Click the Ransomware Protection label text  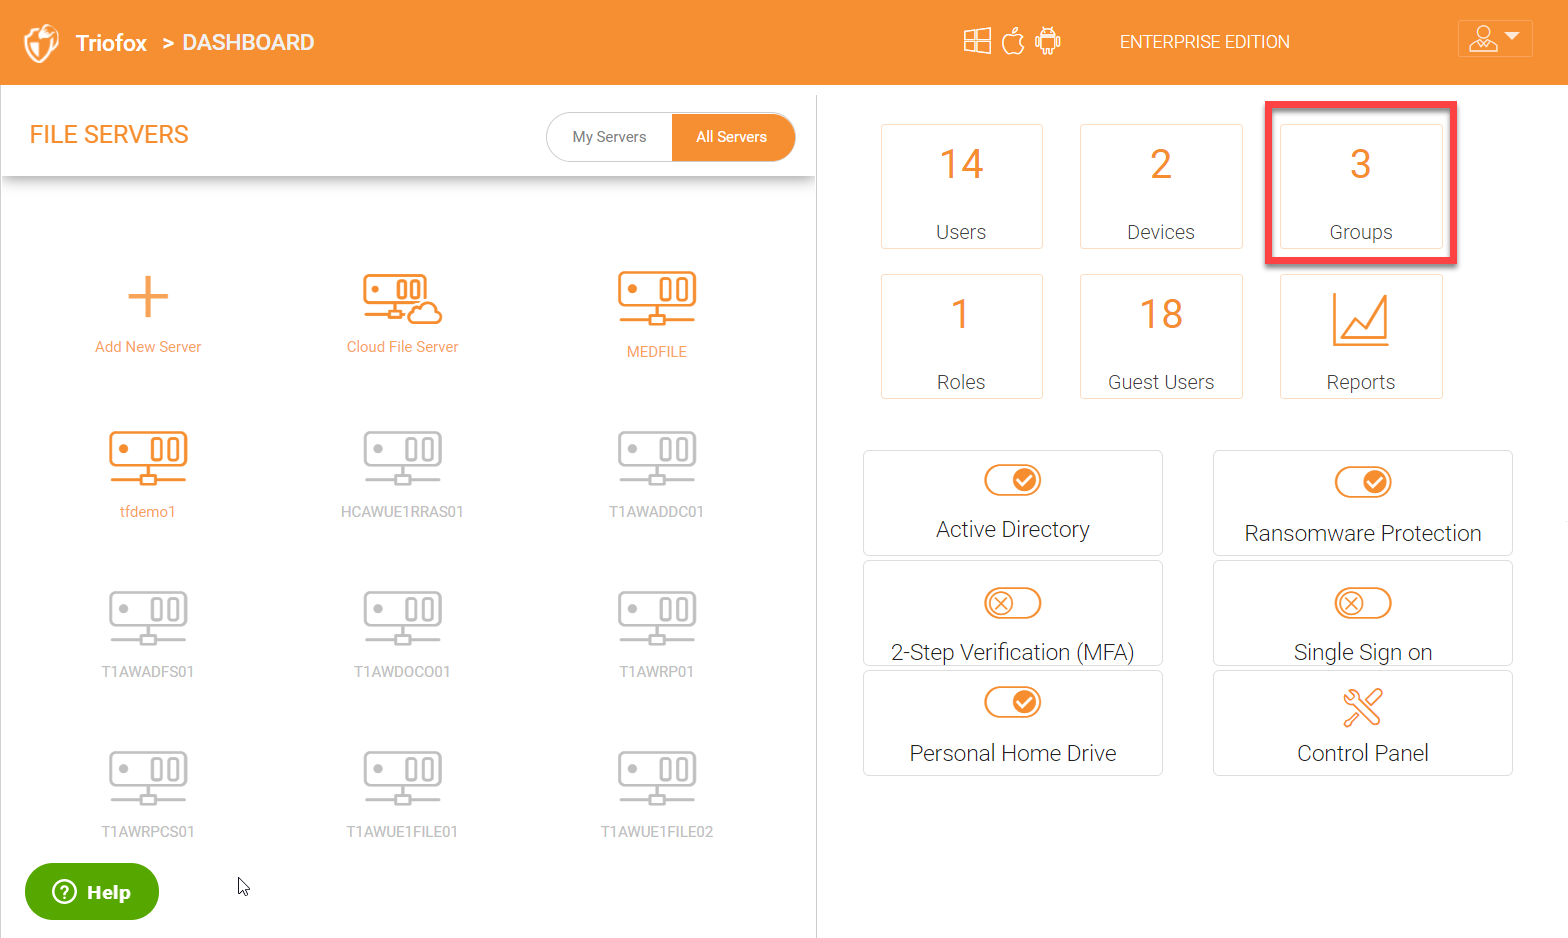(1363, 533)
